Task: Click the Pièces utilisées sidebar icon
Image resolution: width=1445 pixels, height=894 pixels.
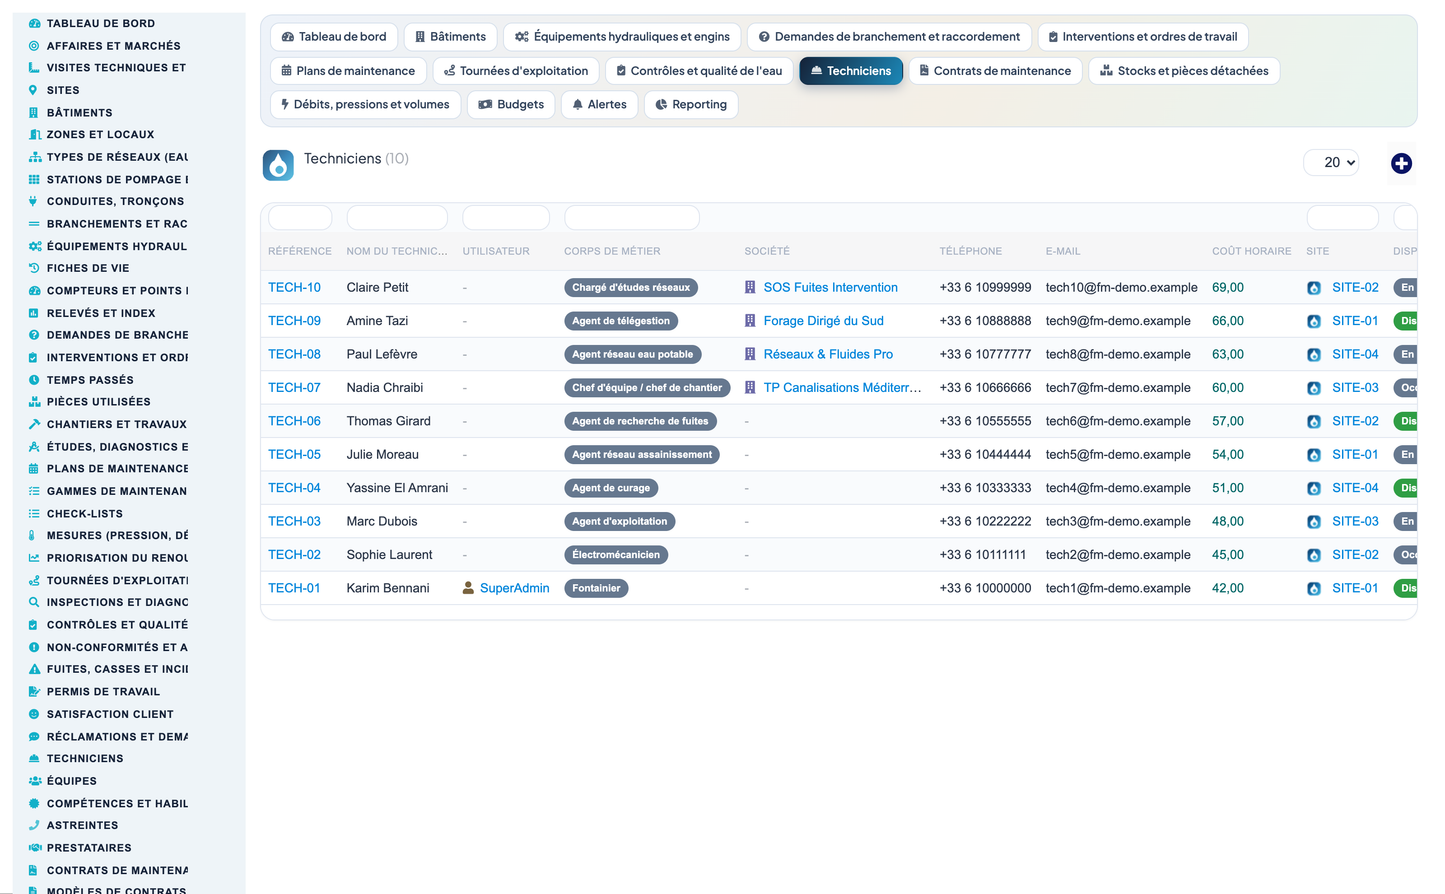Action: point(34,402)
